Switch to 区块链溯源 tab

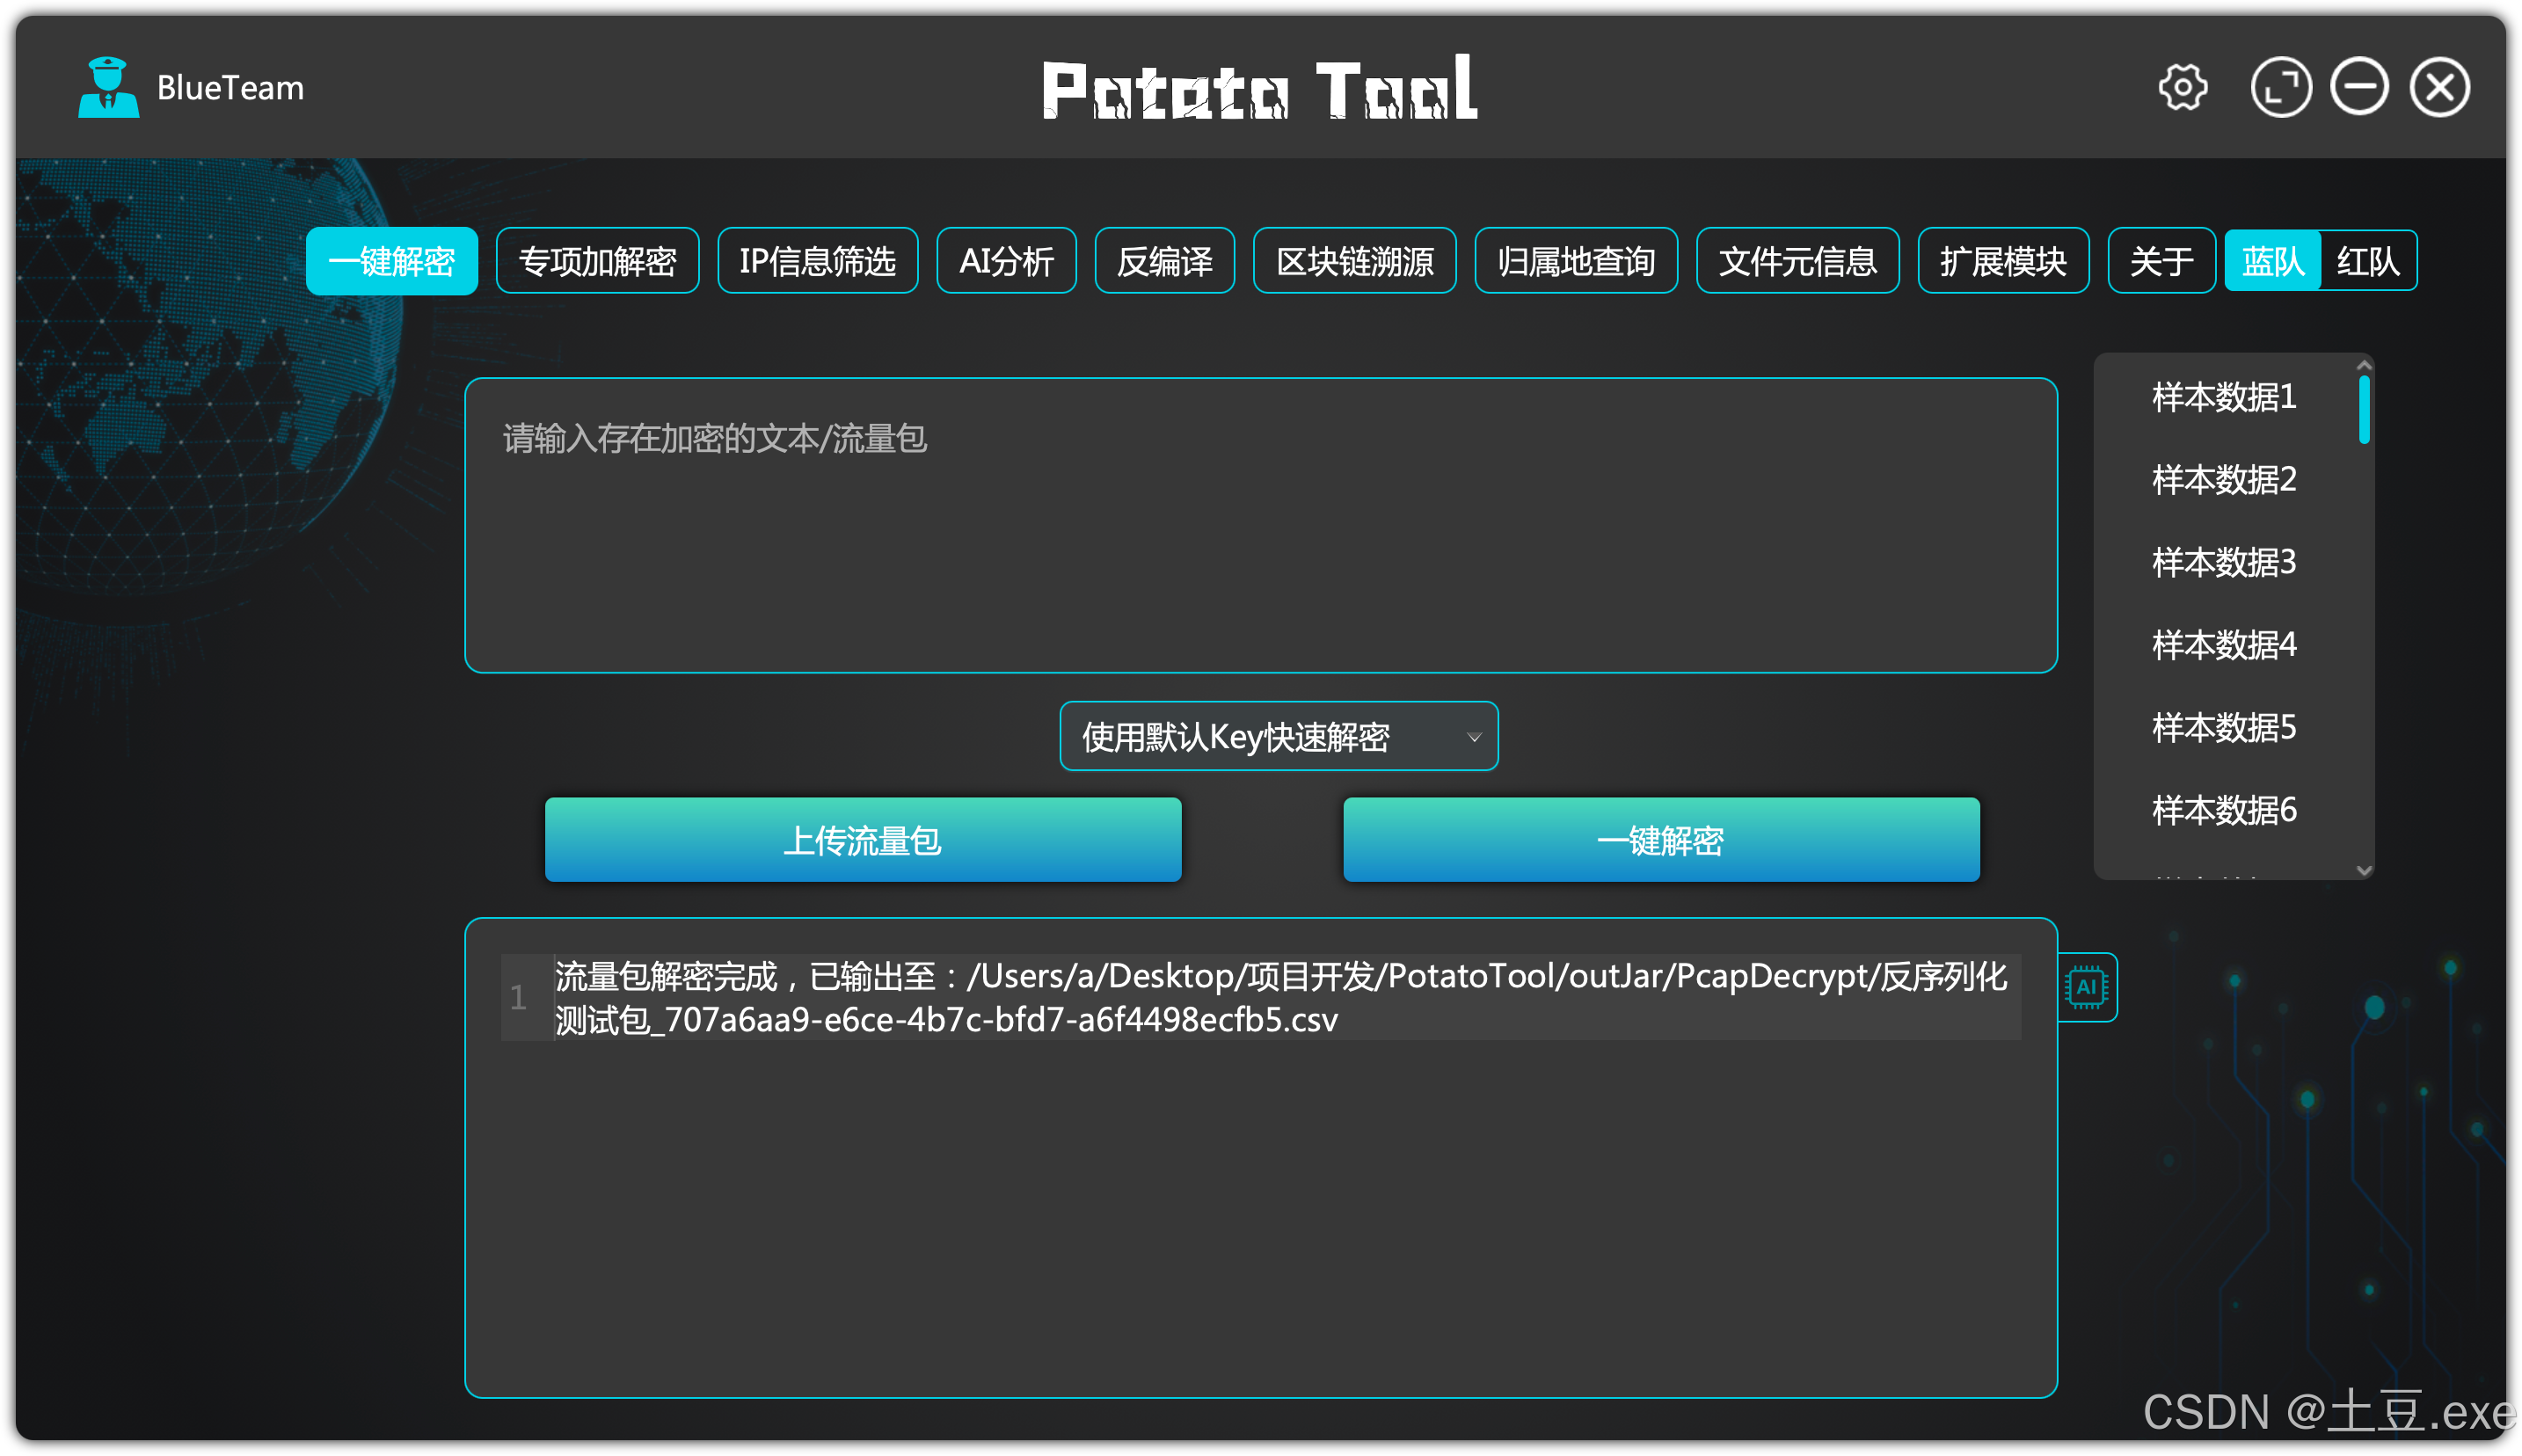point(1354,262)
